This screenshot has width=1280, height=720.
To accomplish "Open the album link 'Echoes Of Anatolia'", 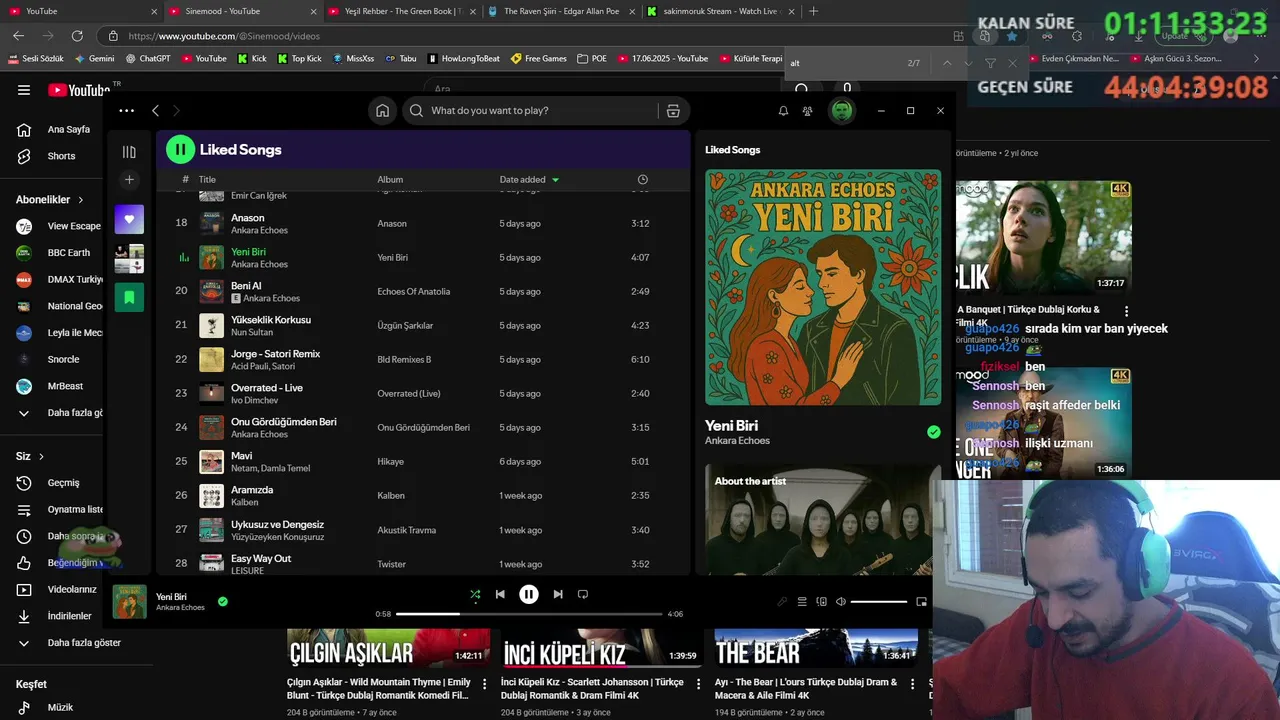I will [x=413, y=292].
